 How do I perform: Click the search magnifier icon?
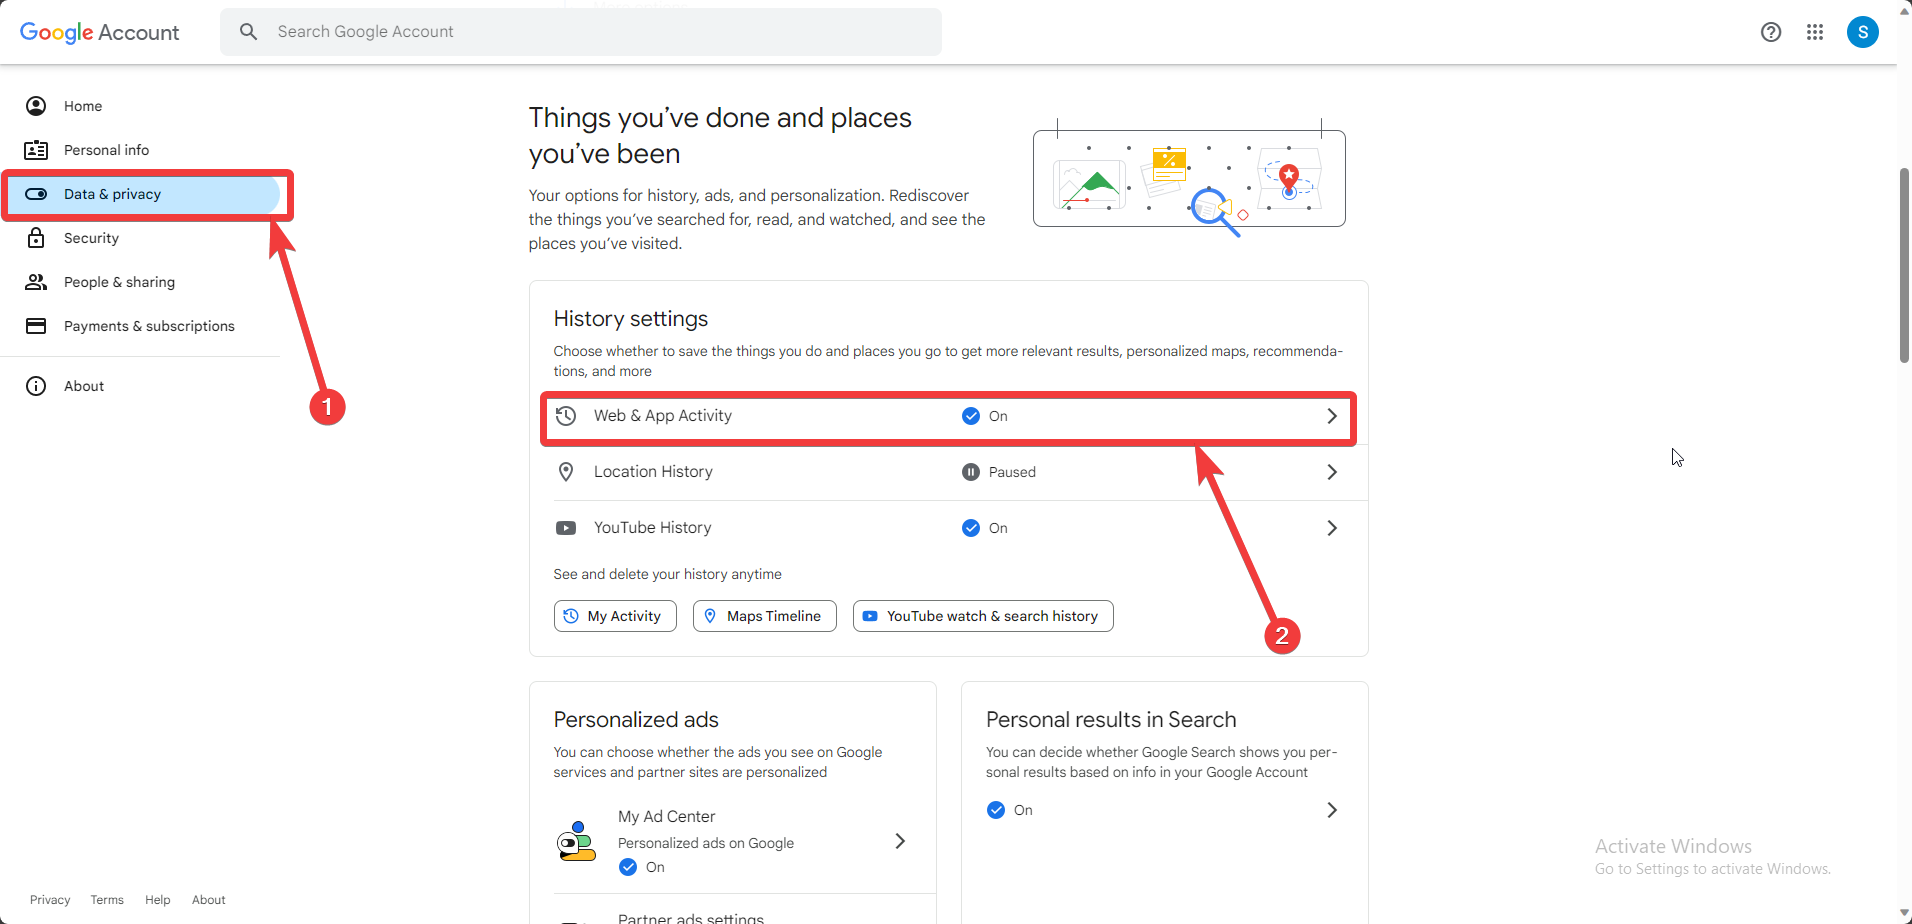coord(249,32)
